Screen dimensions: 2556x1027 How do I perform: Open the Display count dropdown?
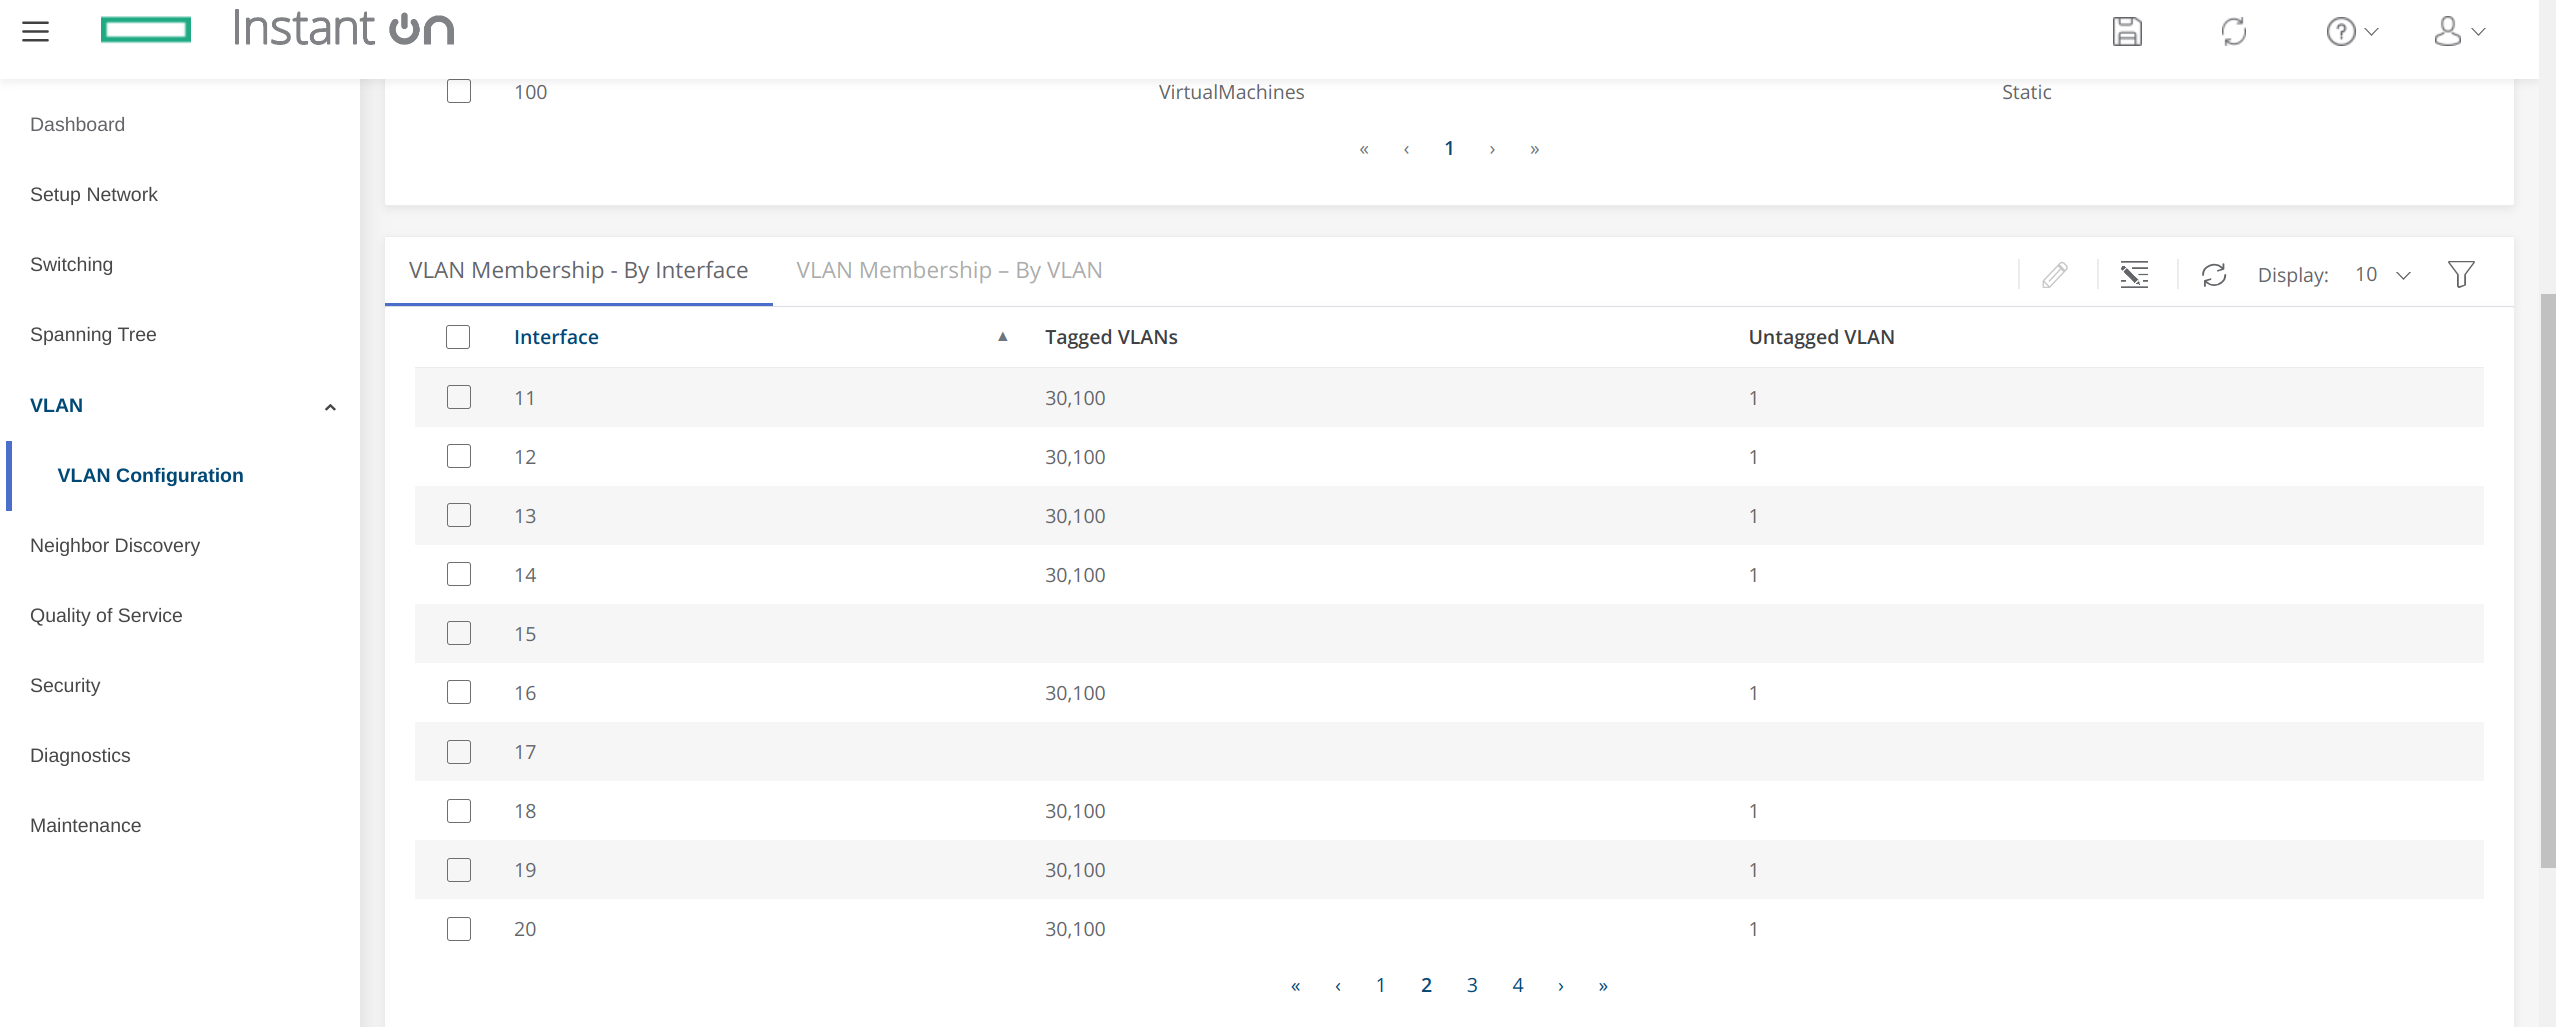click(x=2381, y=274)
